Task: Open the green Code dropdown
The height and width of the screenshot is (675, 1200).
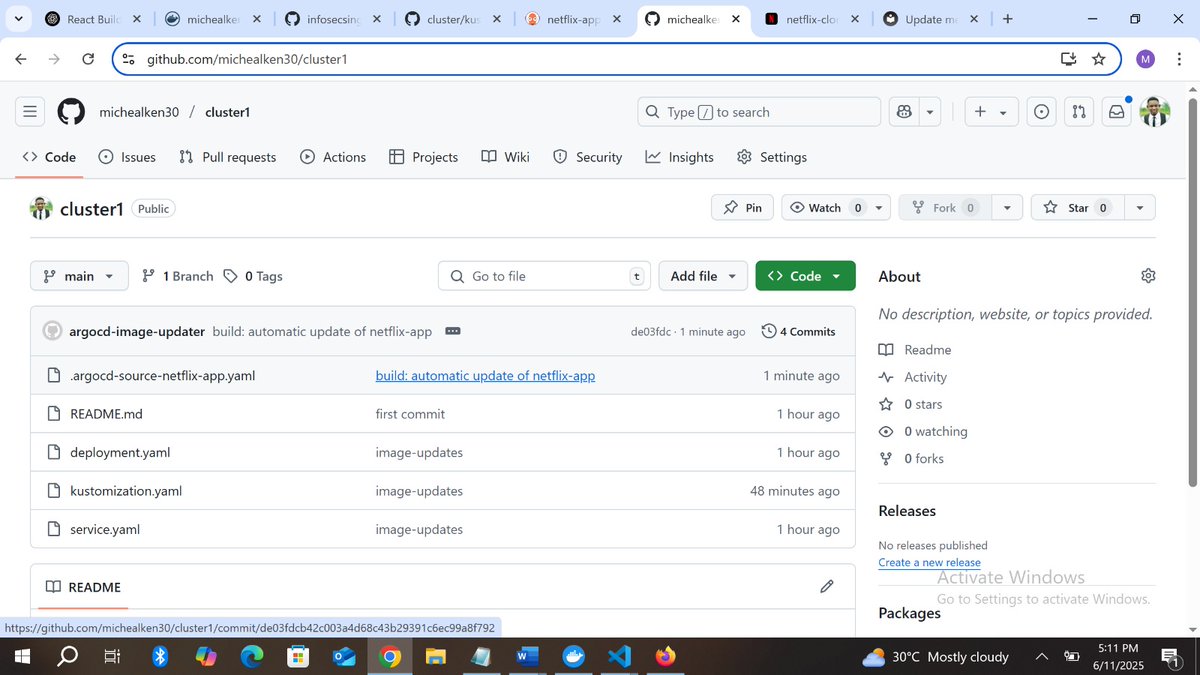Action: point(805,276)
